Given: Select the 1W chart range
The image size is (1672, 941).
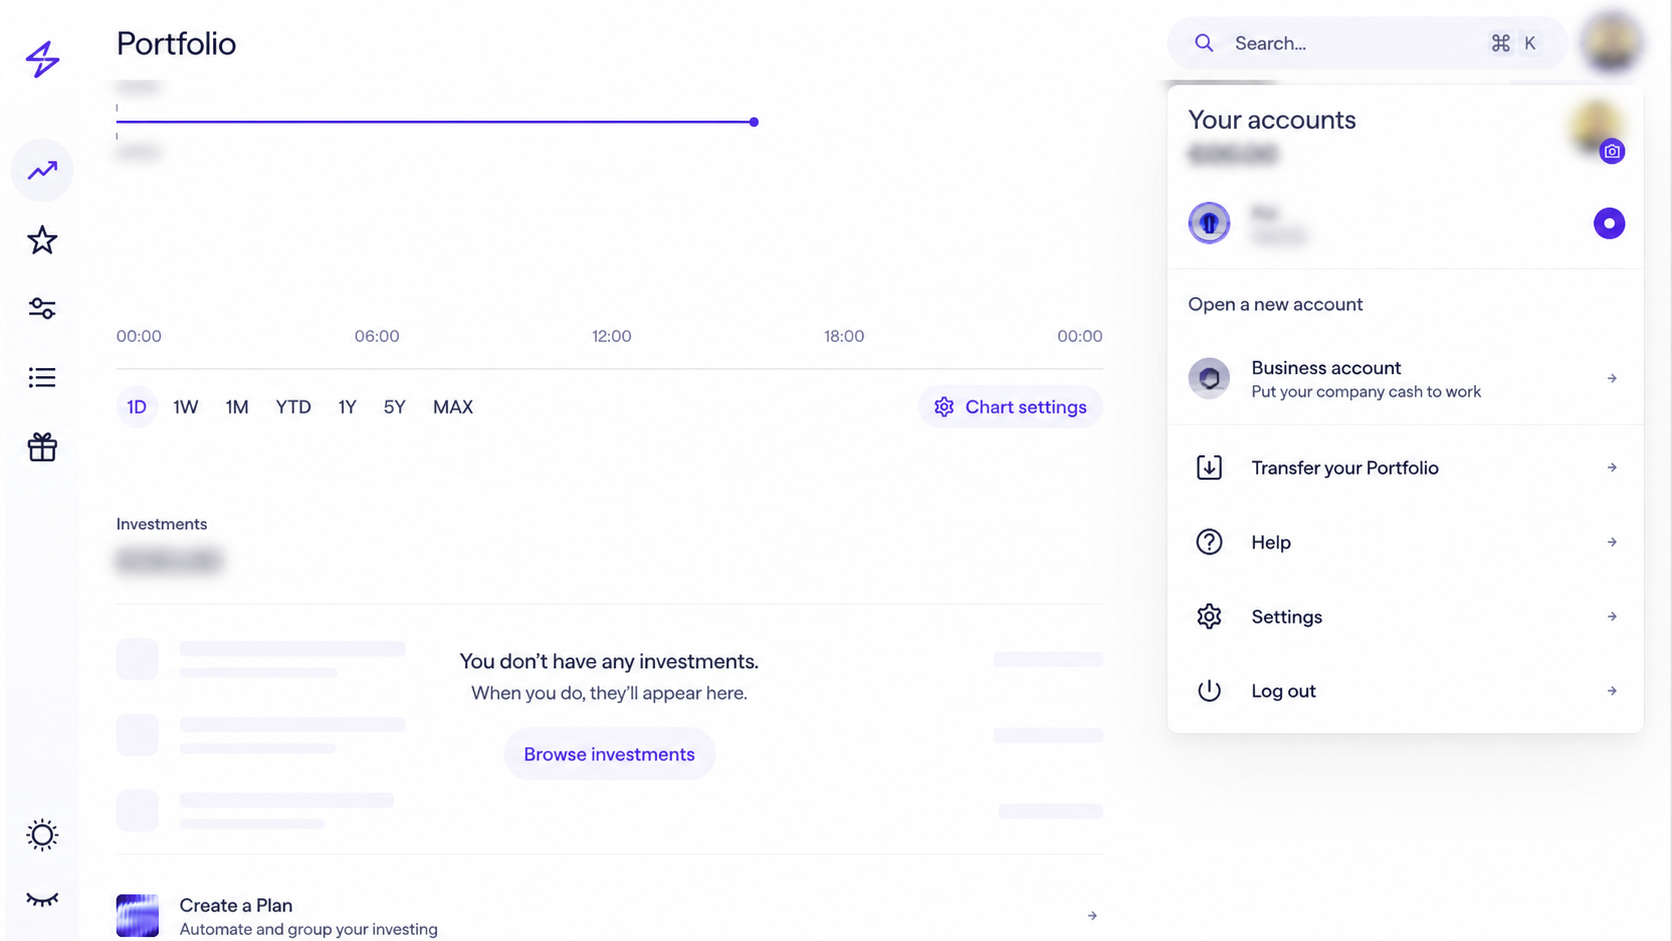Looking at the screenshot, I should coord(186,407).
